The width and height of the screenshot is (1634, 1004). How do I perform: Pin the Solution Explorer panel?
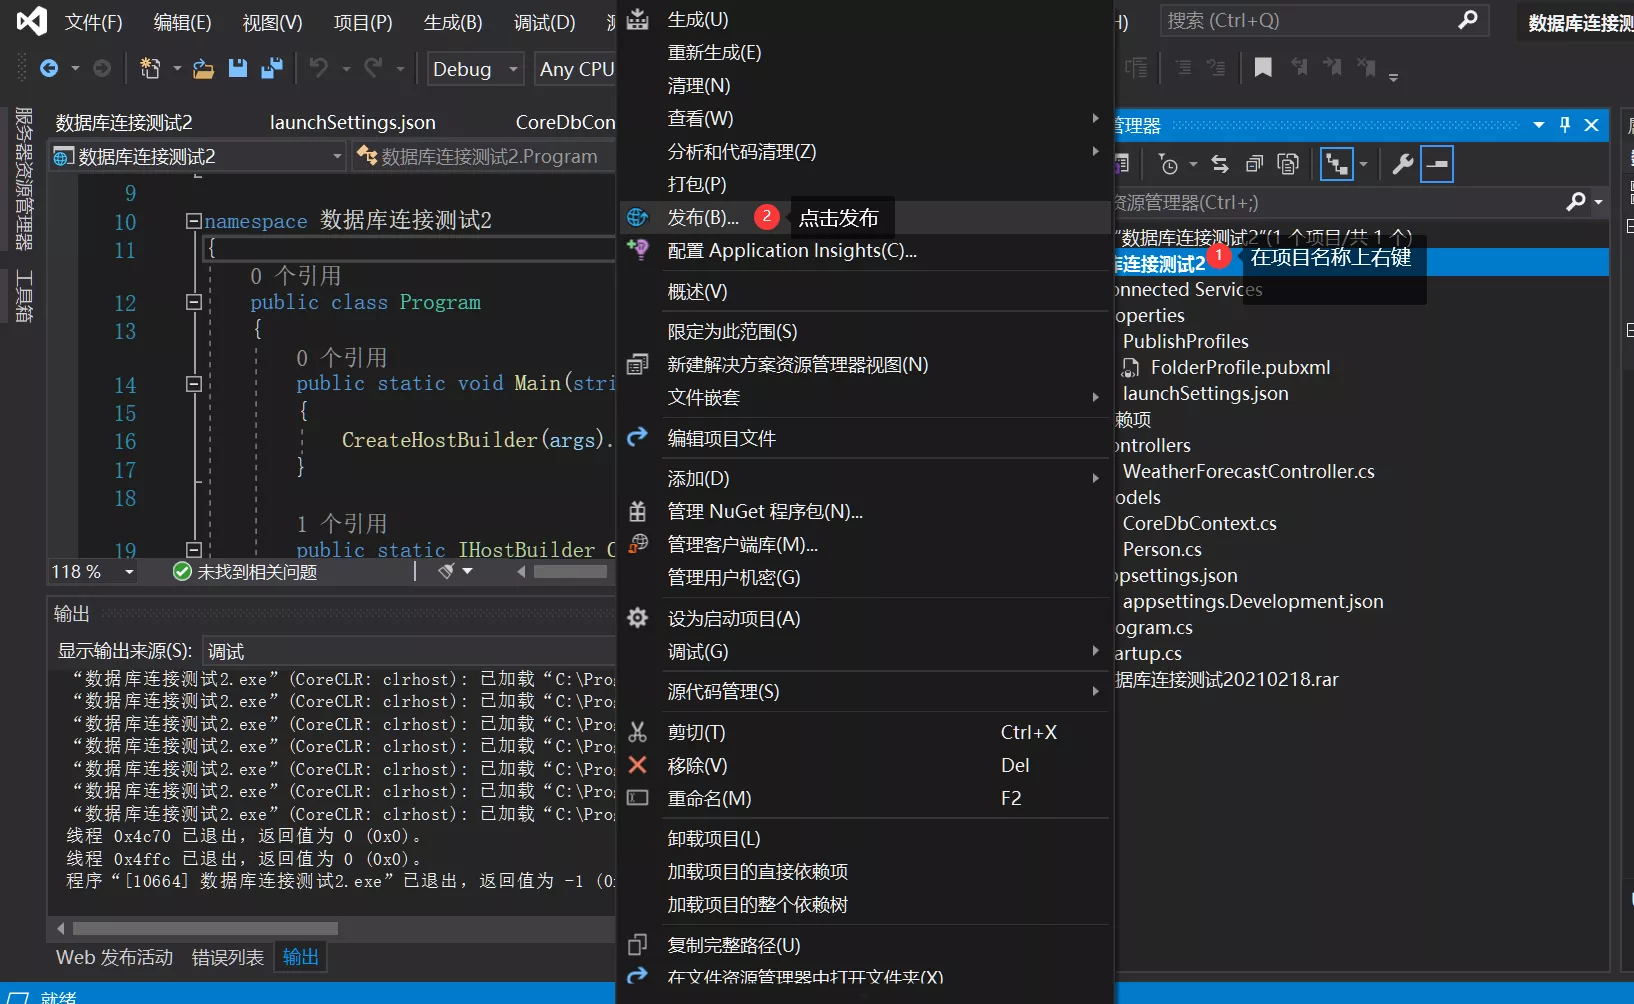pyautogui.click(x=1565, y=125)
